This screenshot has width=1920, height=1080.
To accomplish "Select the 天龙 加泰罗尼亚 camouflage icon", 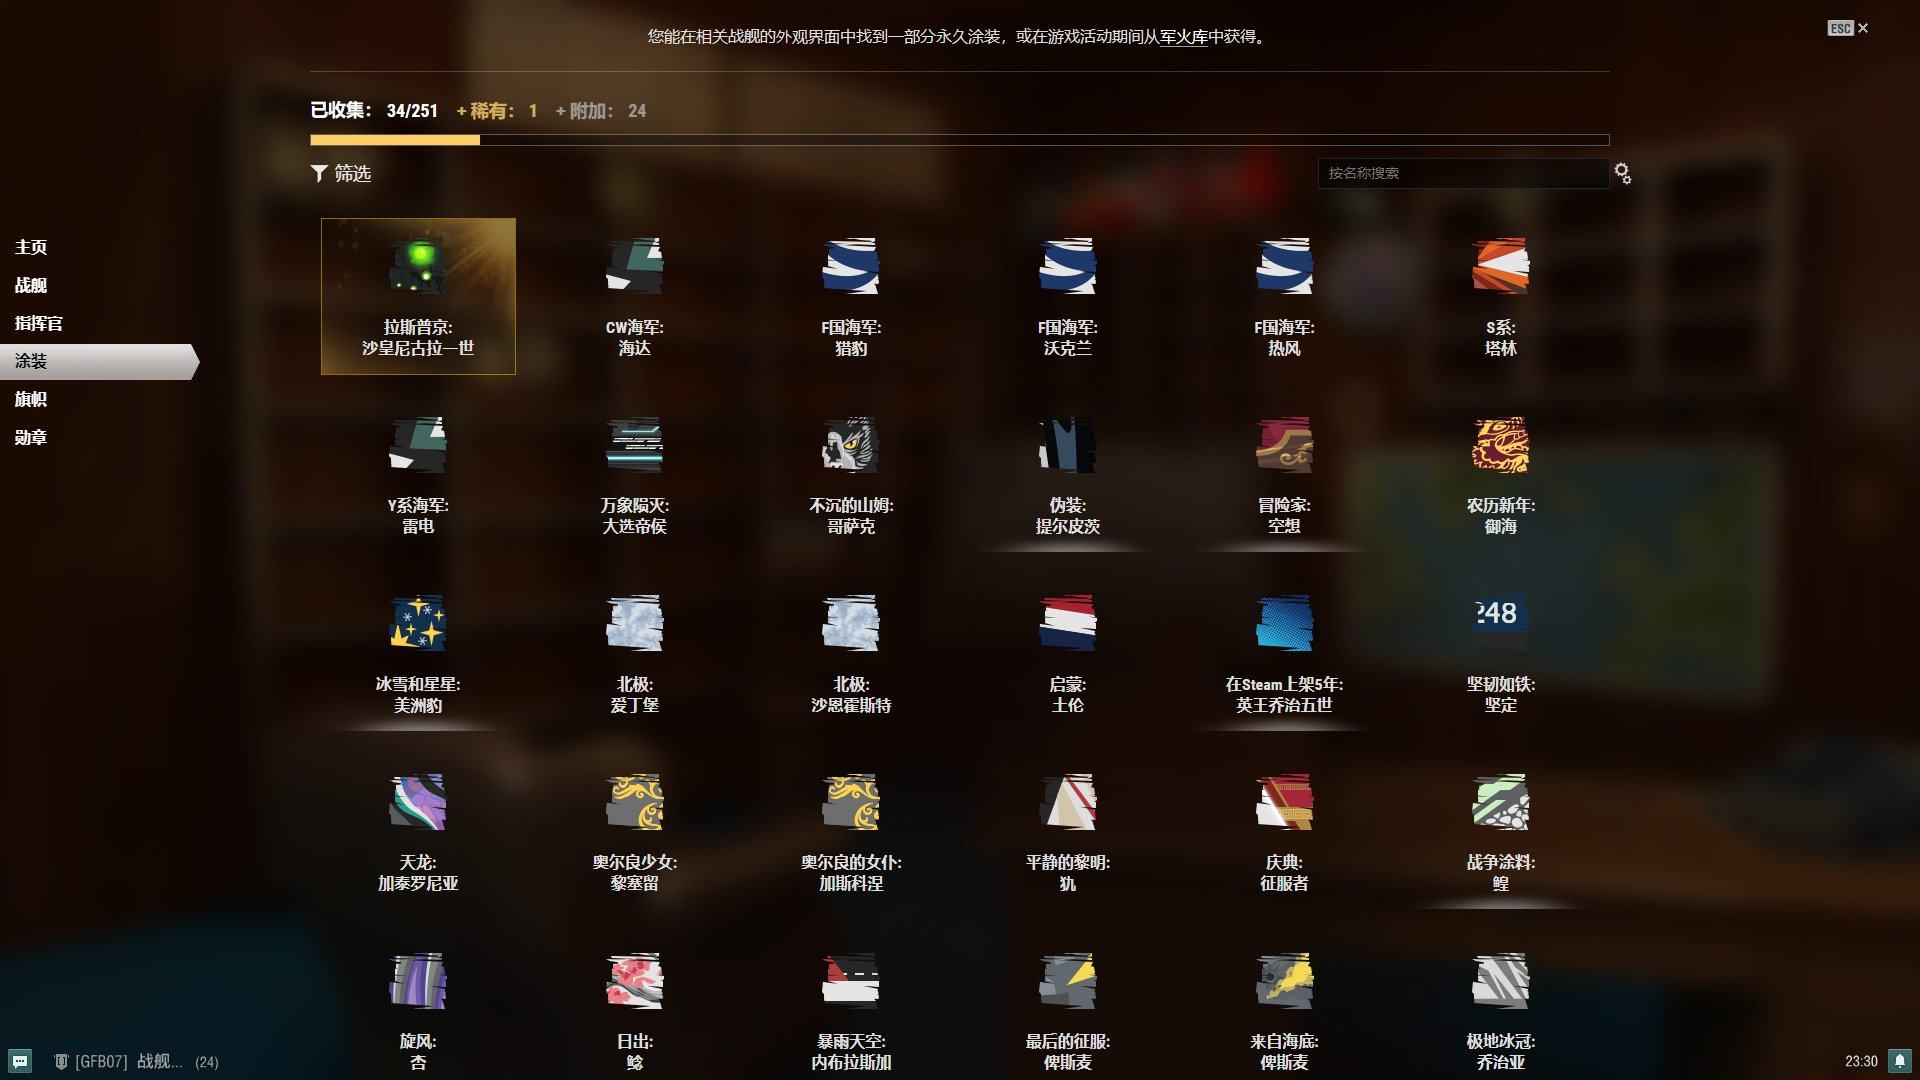I will click(x=418, y=802).
